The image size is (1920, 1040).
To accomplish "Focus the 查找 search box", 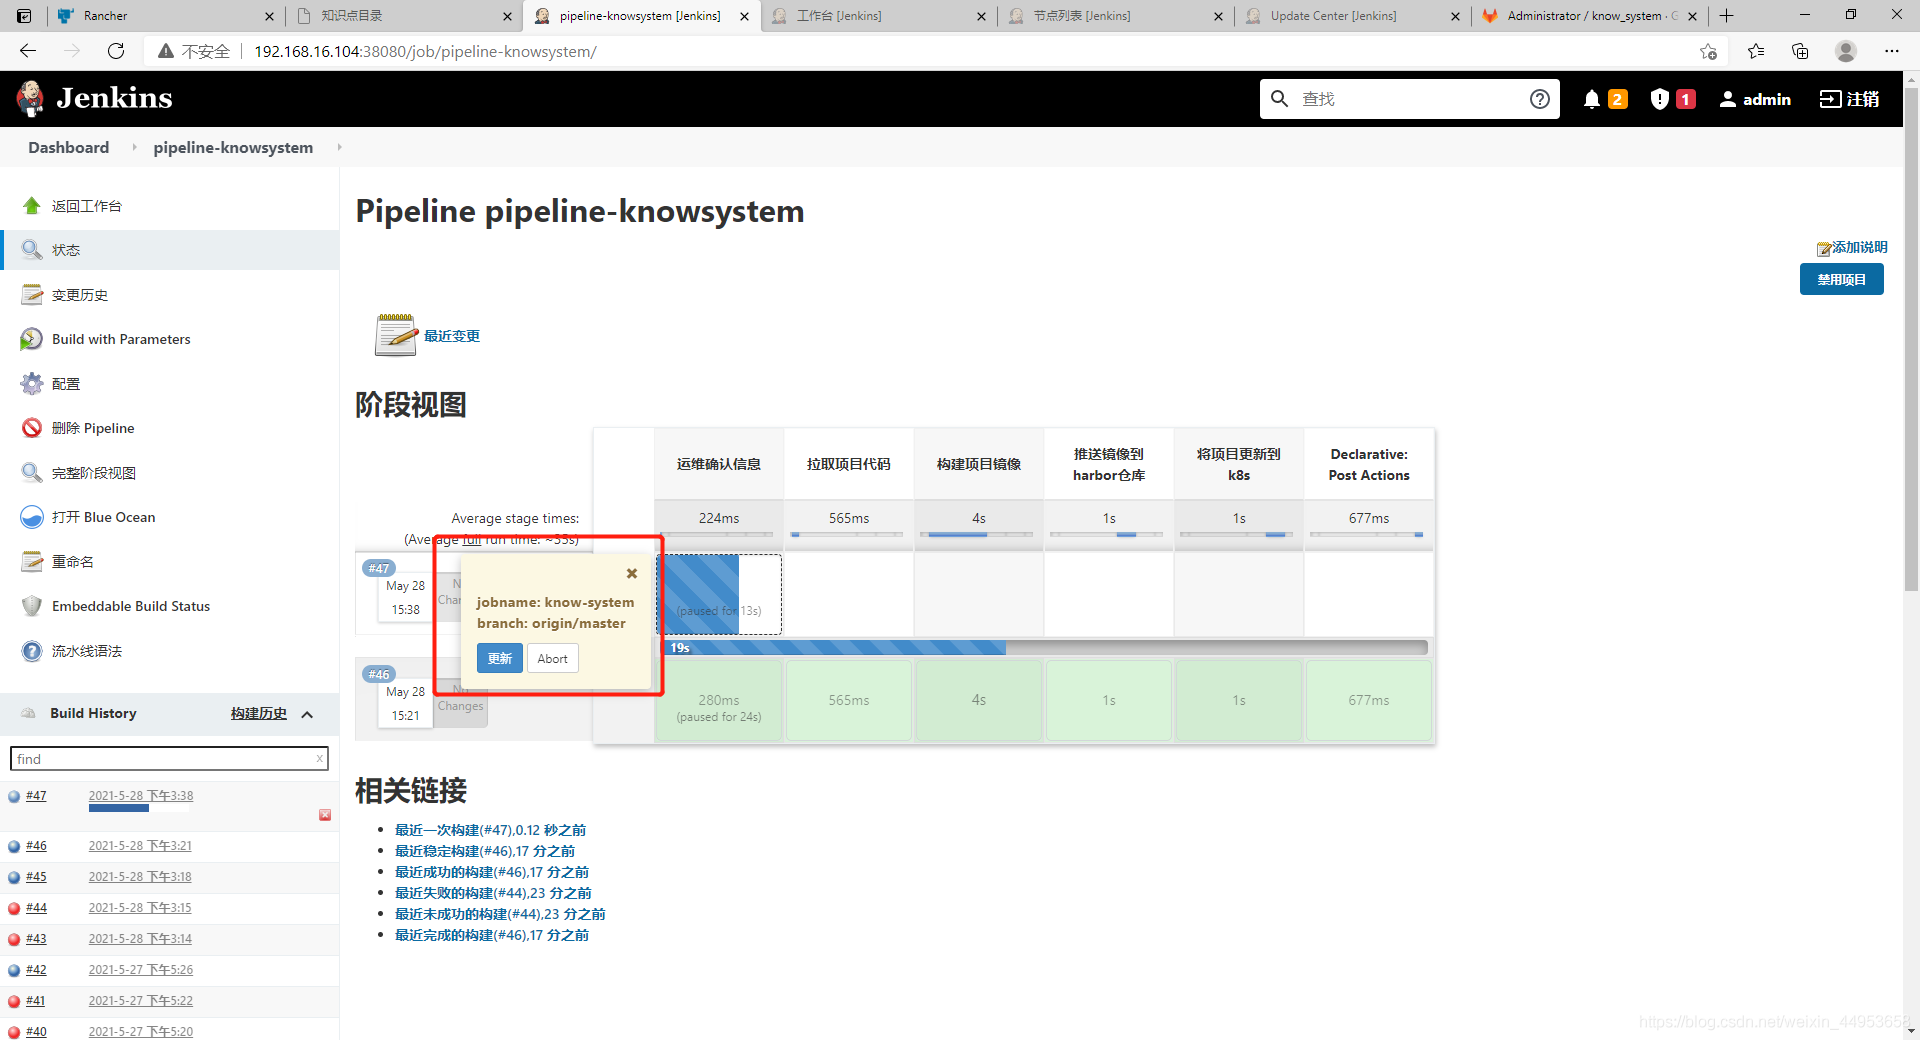I will (1410, 99).
